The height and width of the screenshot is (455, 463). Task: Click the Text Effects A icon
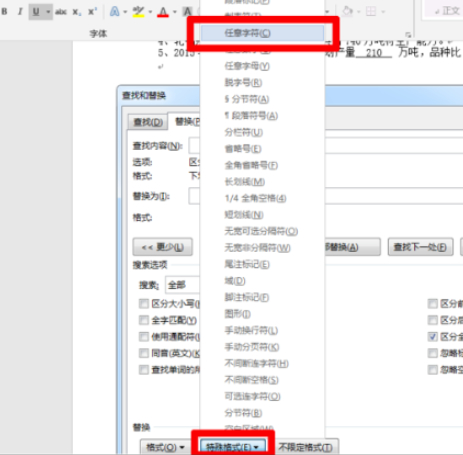(x=115, y=12)
